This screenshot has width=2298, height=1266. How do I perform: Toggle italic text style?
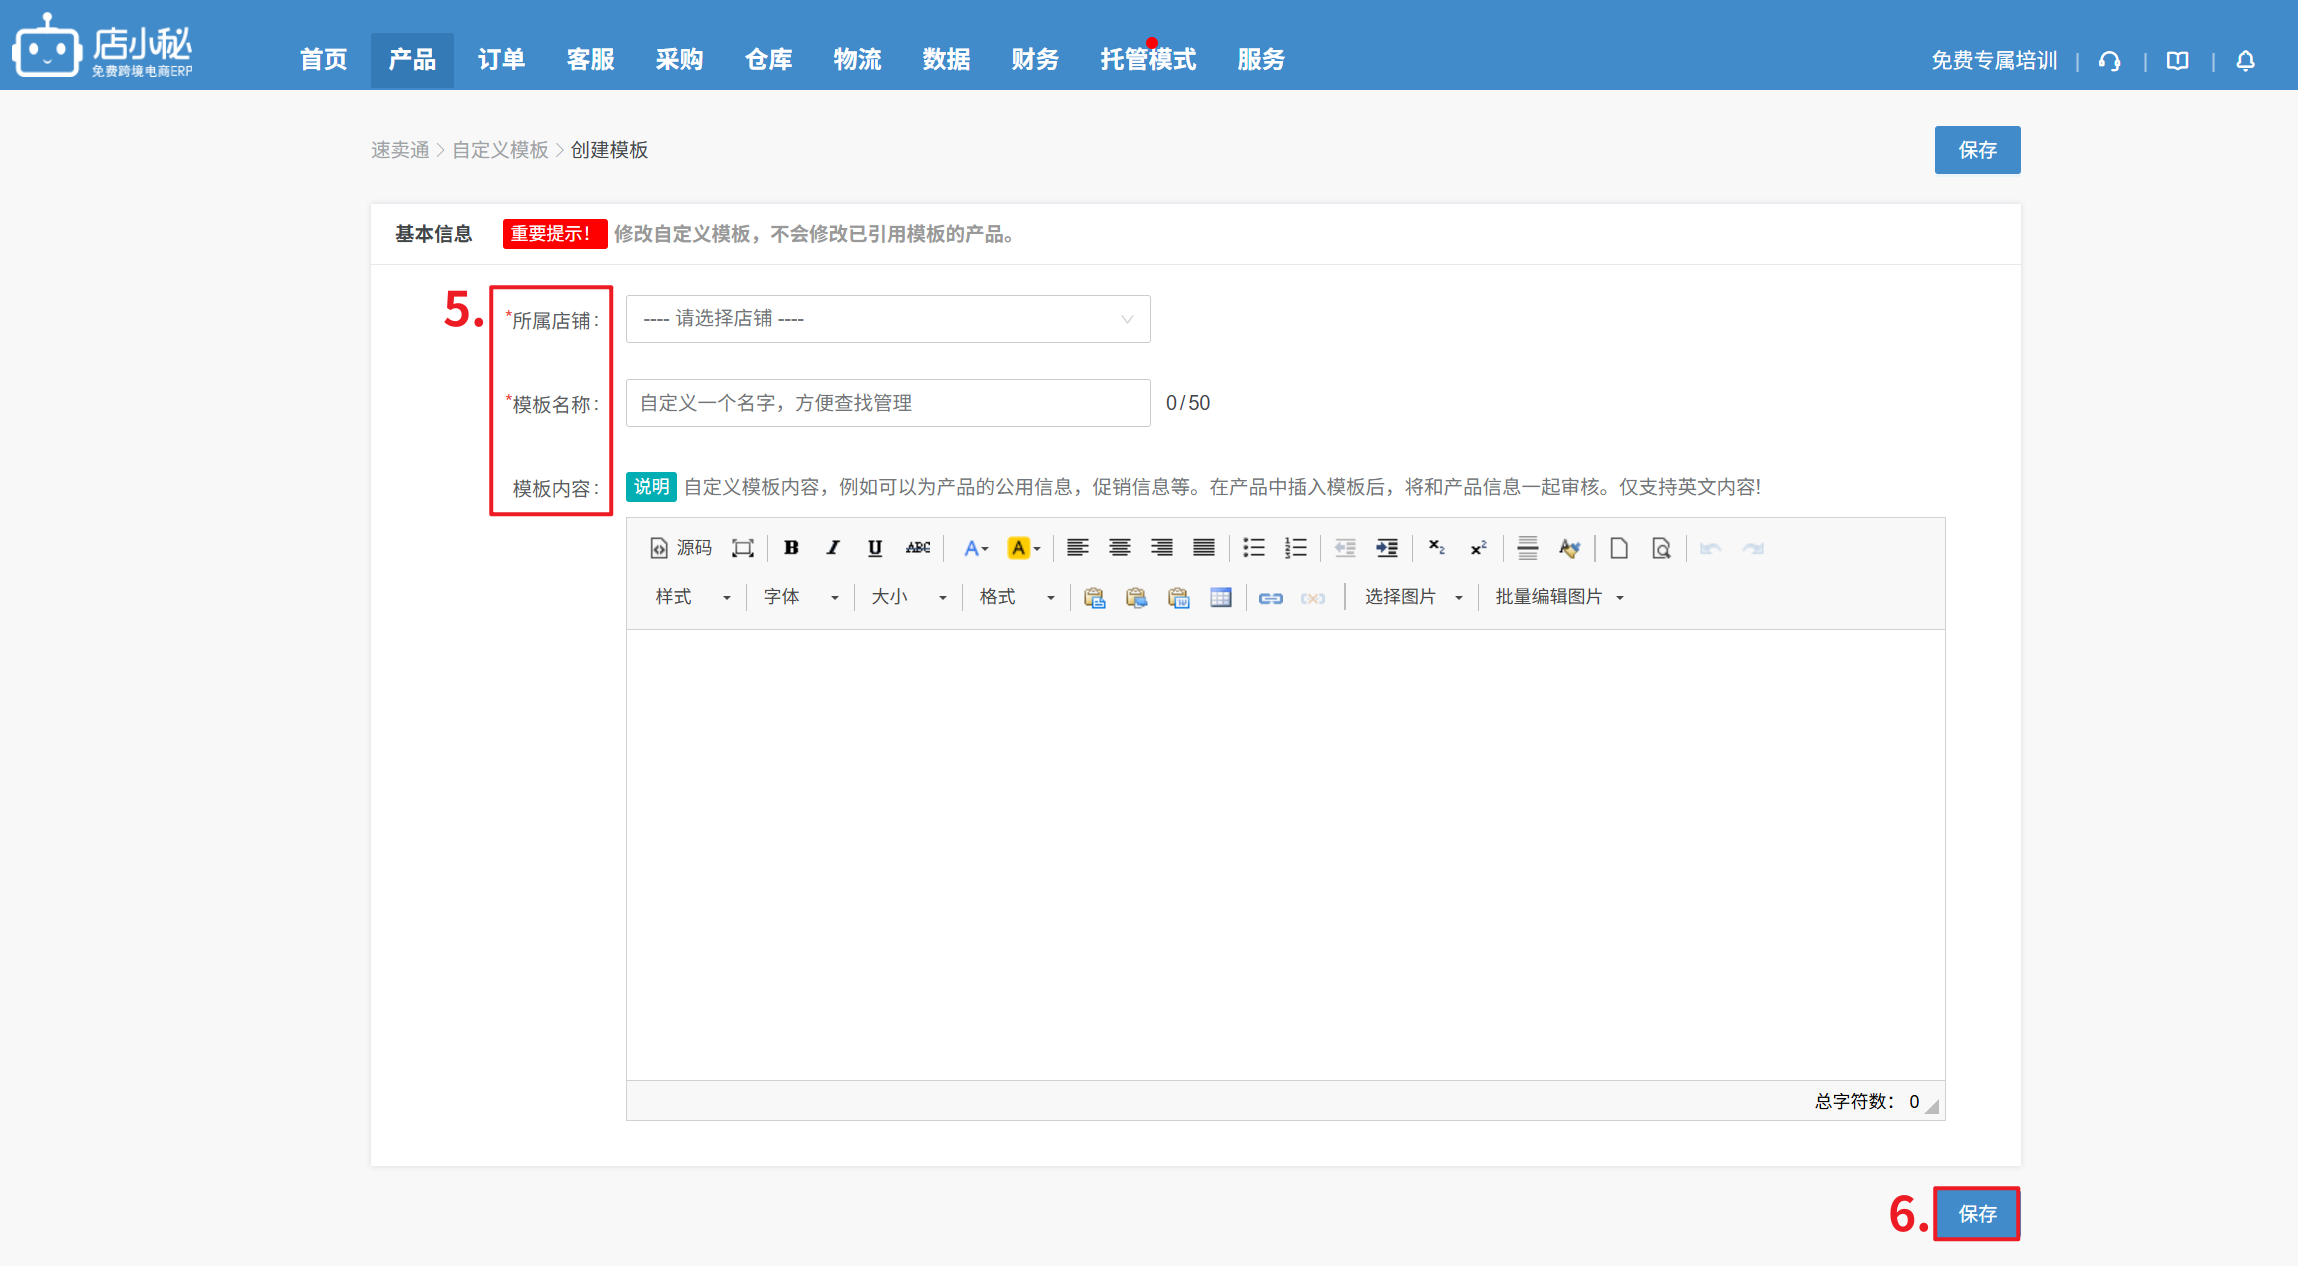tap(833, 548)
